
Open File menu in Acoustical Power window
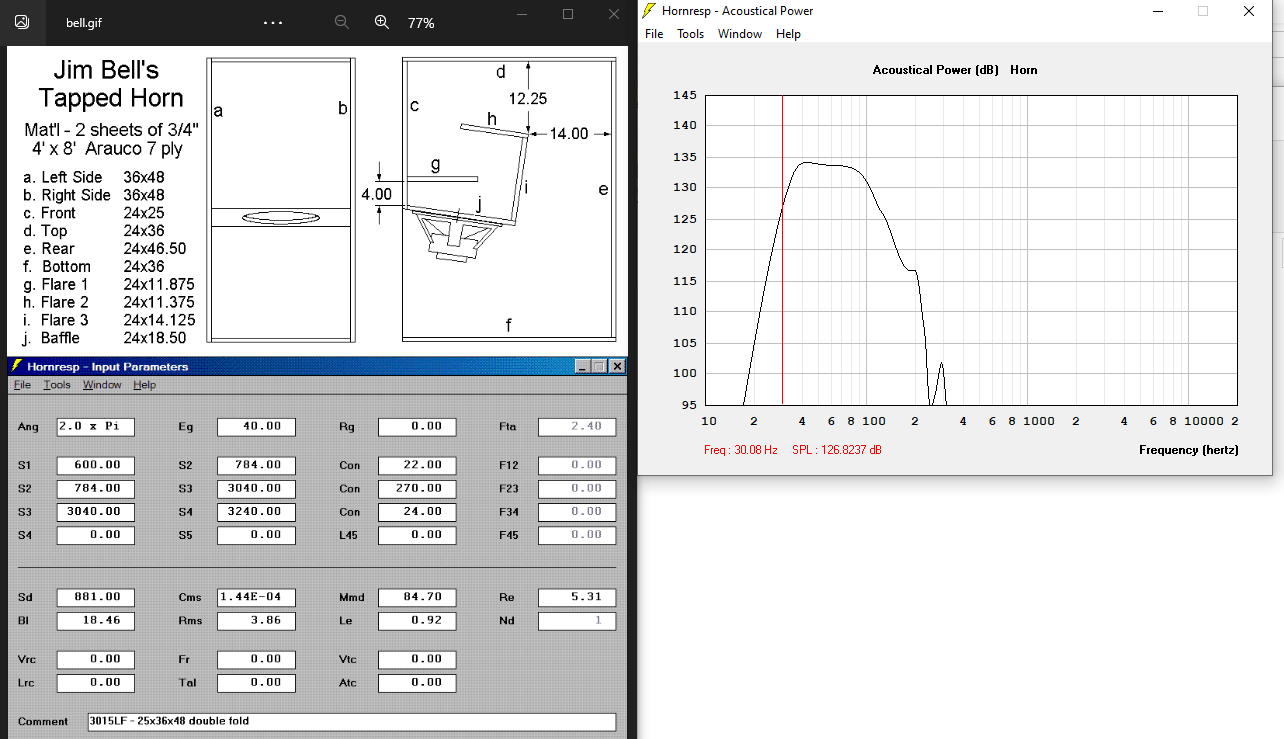[x=654, y=34]
